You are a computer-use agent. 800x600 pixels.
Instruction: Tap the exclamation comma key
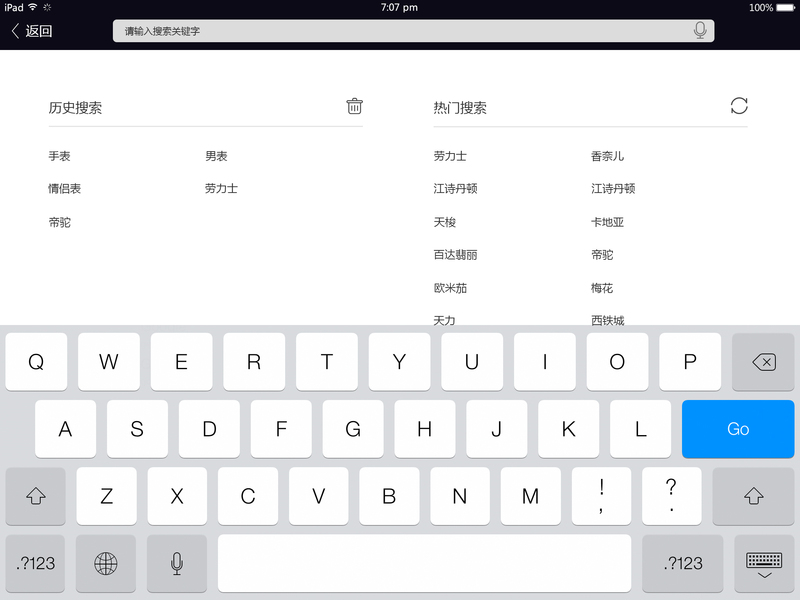click(602, 496)
